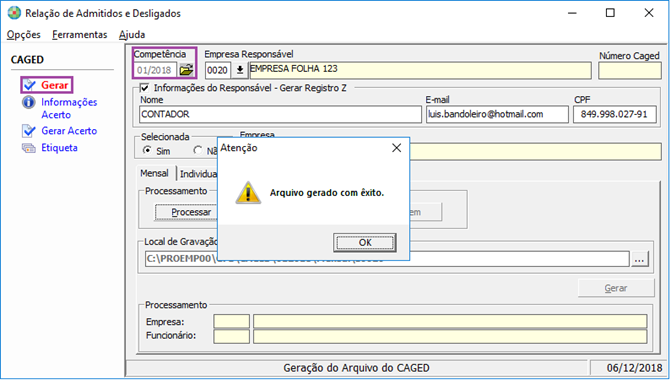
Task: Open the Informações Acerto link
Action: click(x=69, y=108)
